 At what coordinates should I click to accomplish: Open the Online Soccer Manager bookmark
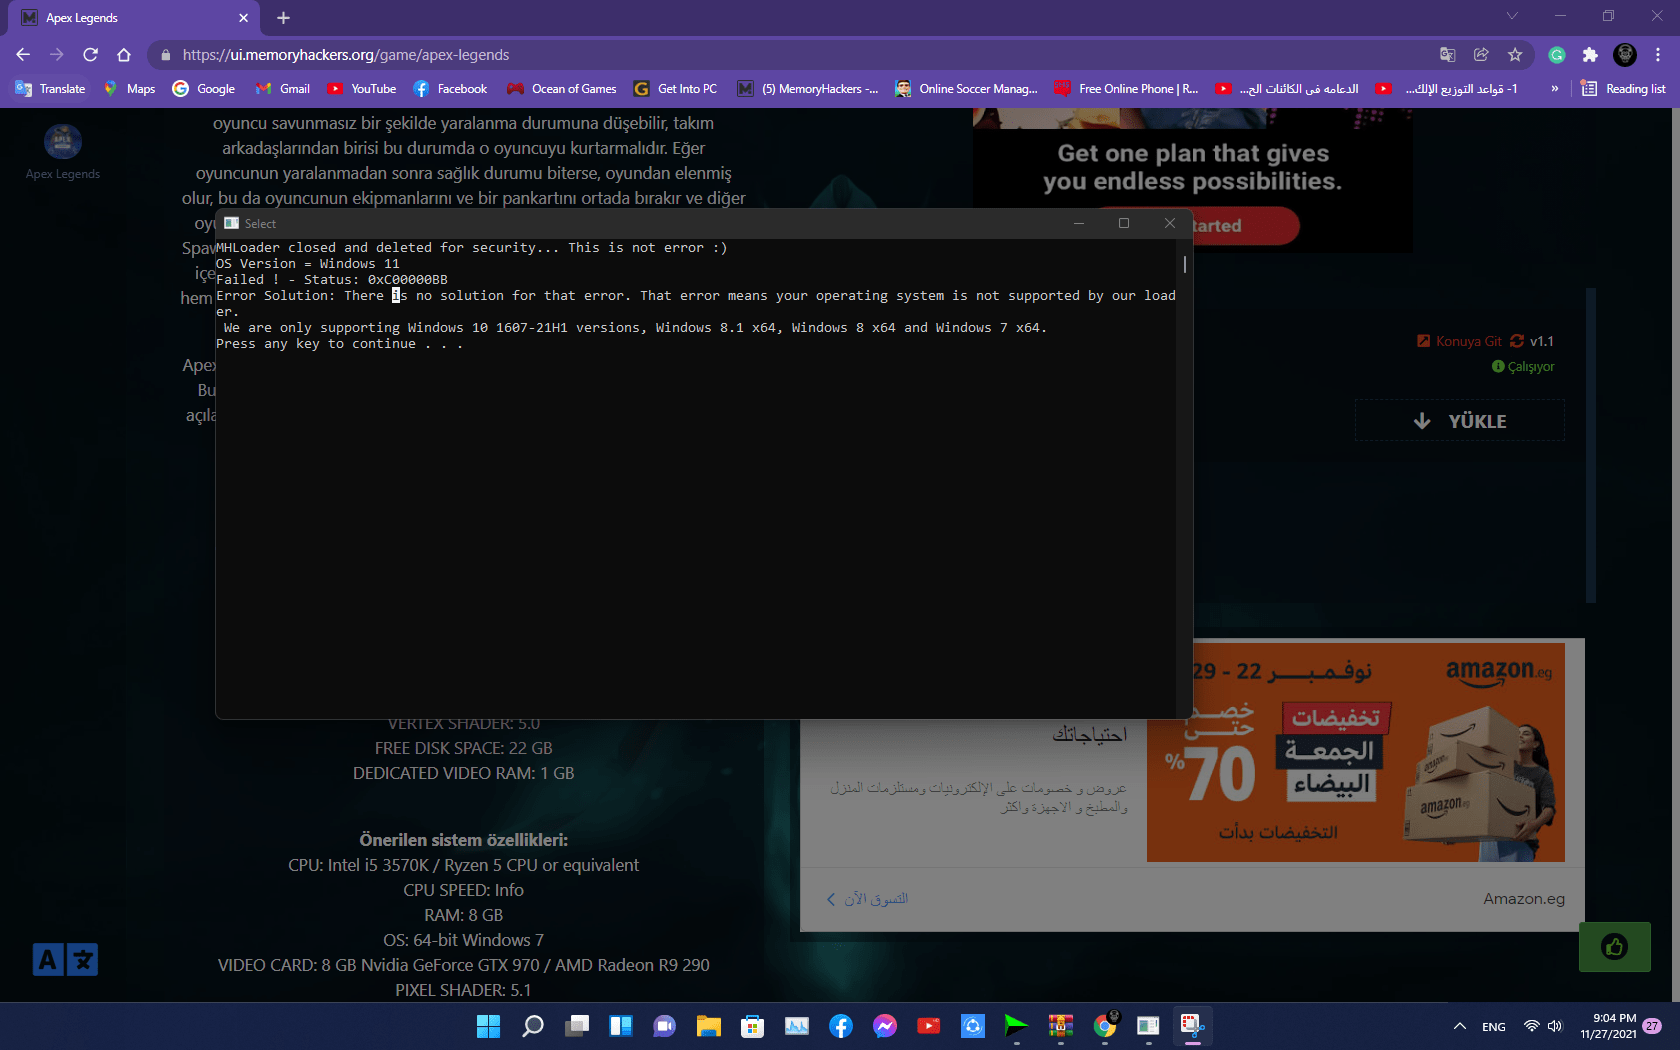coord(967,89)
